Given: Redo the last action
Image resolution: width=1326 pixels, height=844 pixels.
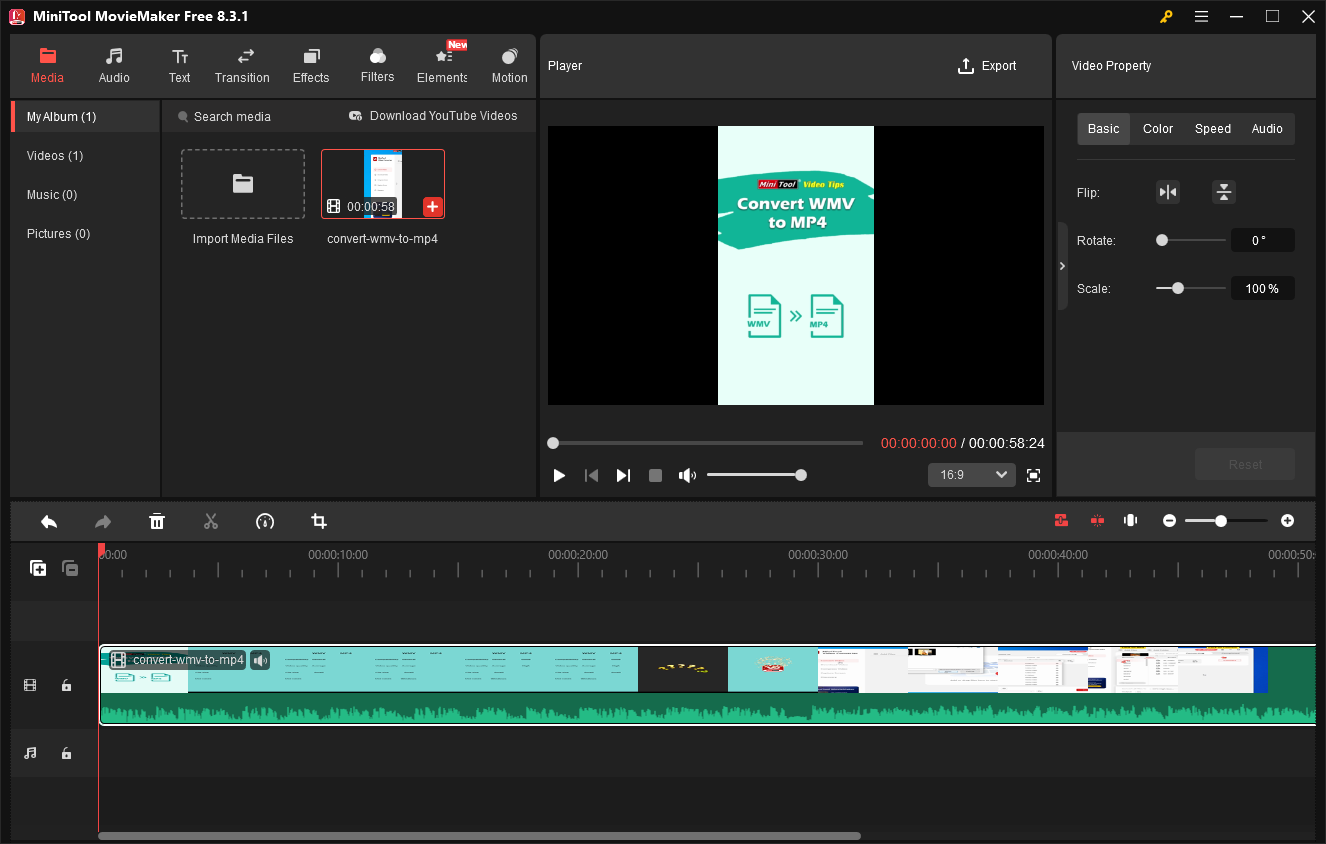Looking at the screenshot, I should (102, 521).
